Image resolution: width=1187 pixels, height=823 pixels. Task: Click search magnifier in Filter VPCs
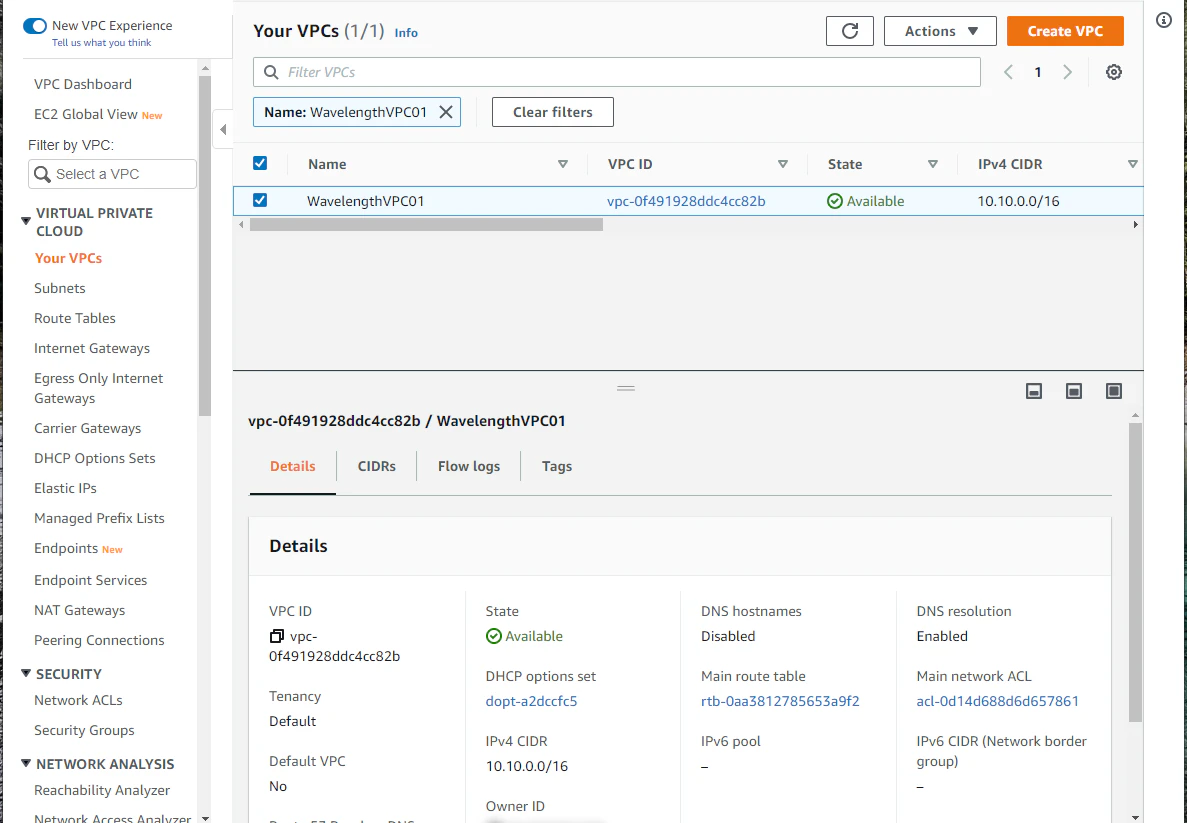tap(270, 72)
